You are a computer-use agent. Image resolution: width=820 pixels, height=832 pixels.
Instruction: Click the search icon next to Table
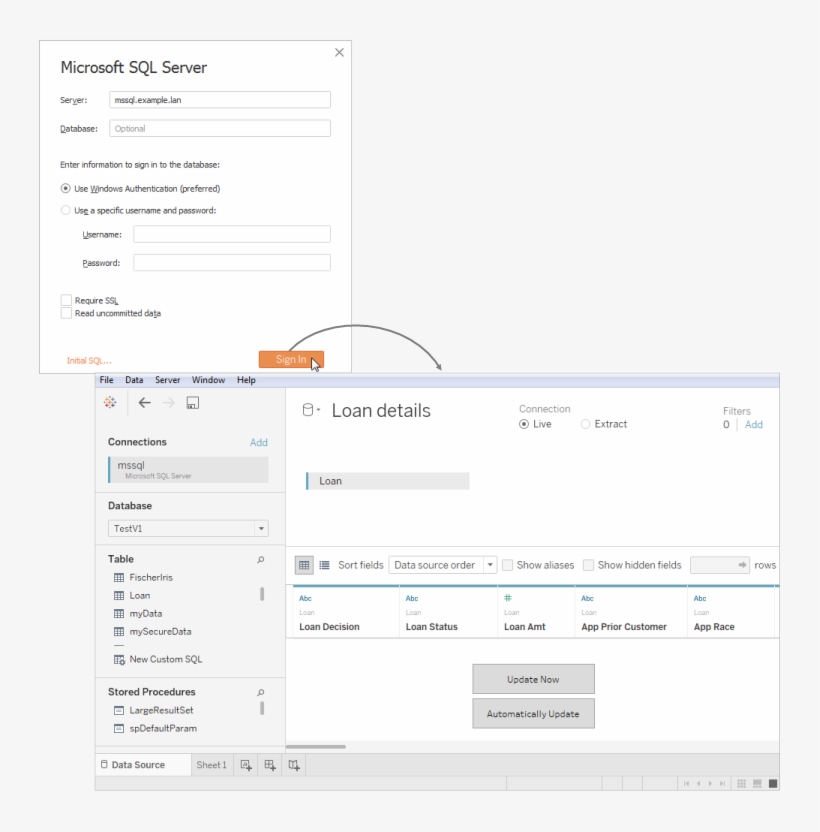(261, 560)
